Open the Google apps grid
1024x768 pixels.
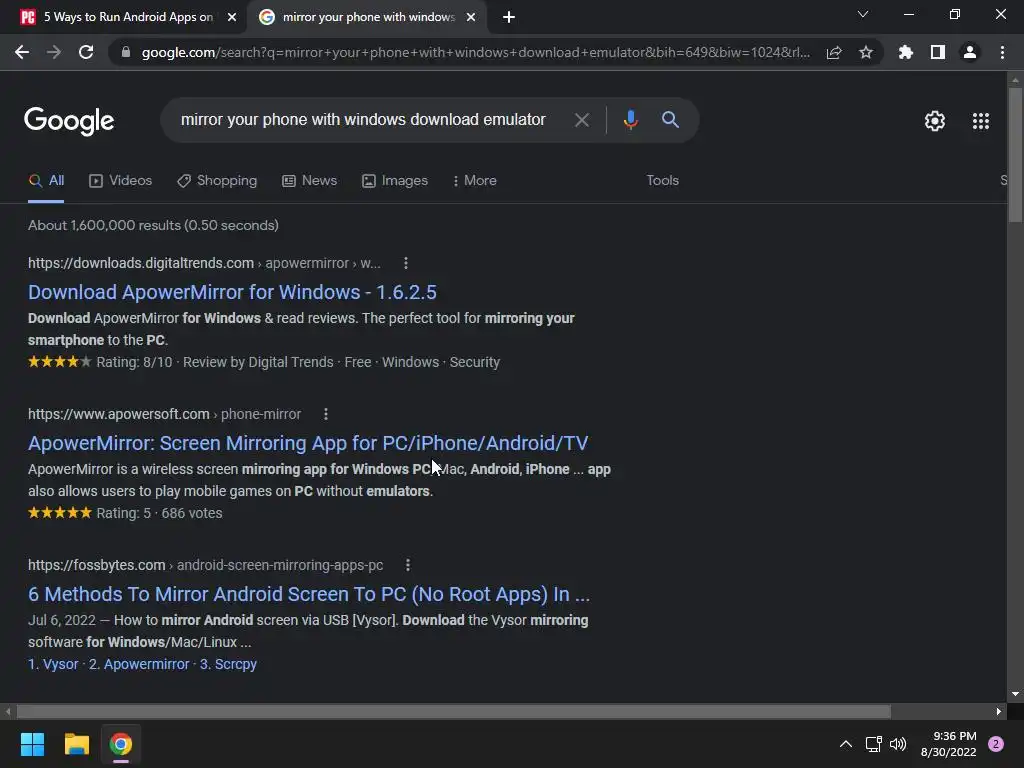tap(980, 121)
